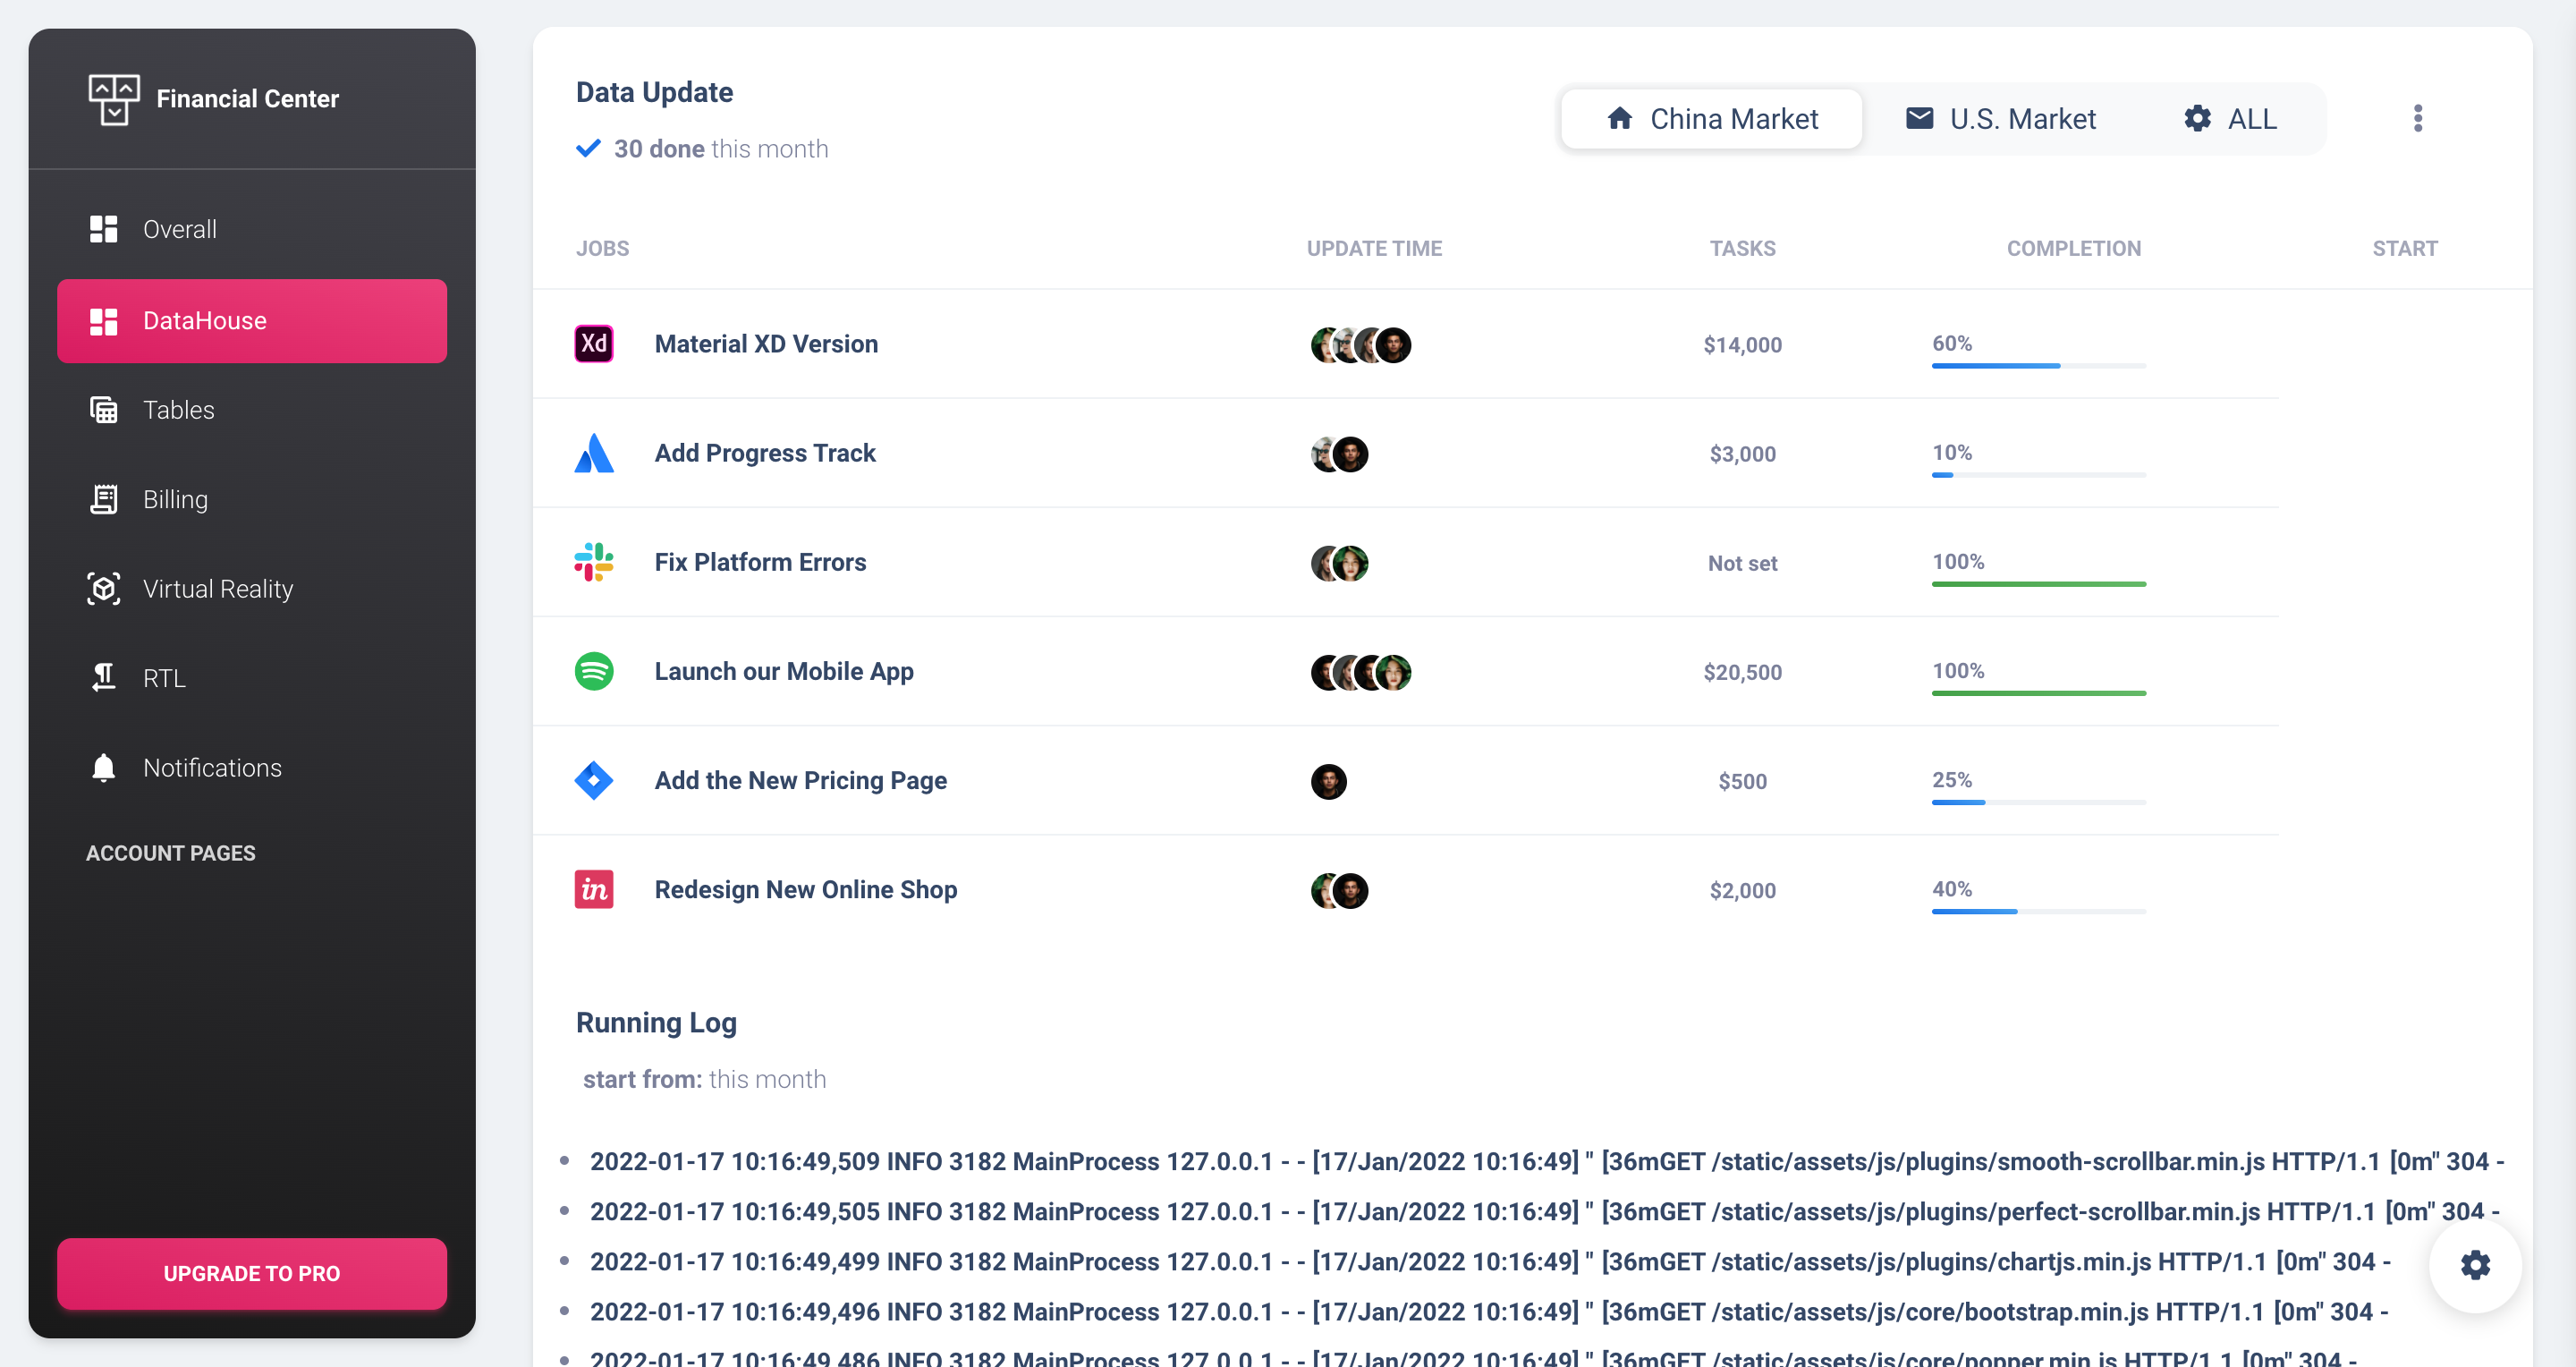2576x1367 pixels.
Task: Click the lone avatar on the Pricing Page row
Action: pos(1328,781)
